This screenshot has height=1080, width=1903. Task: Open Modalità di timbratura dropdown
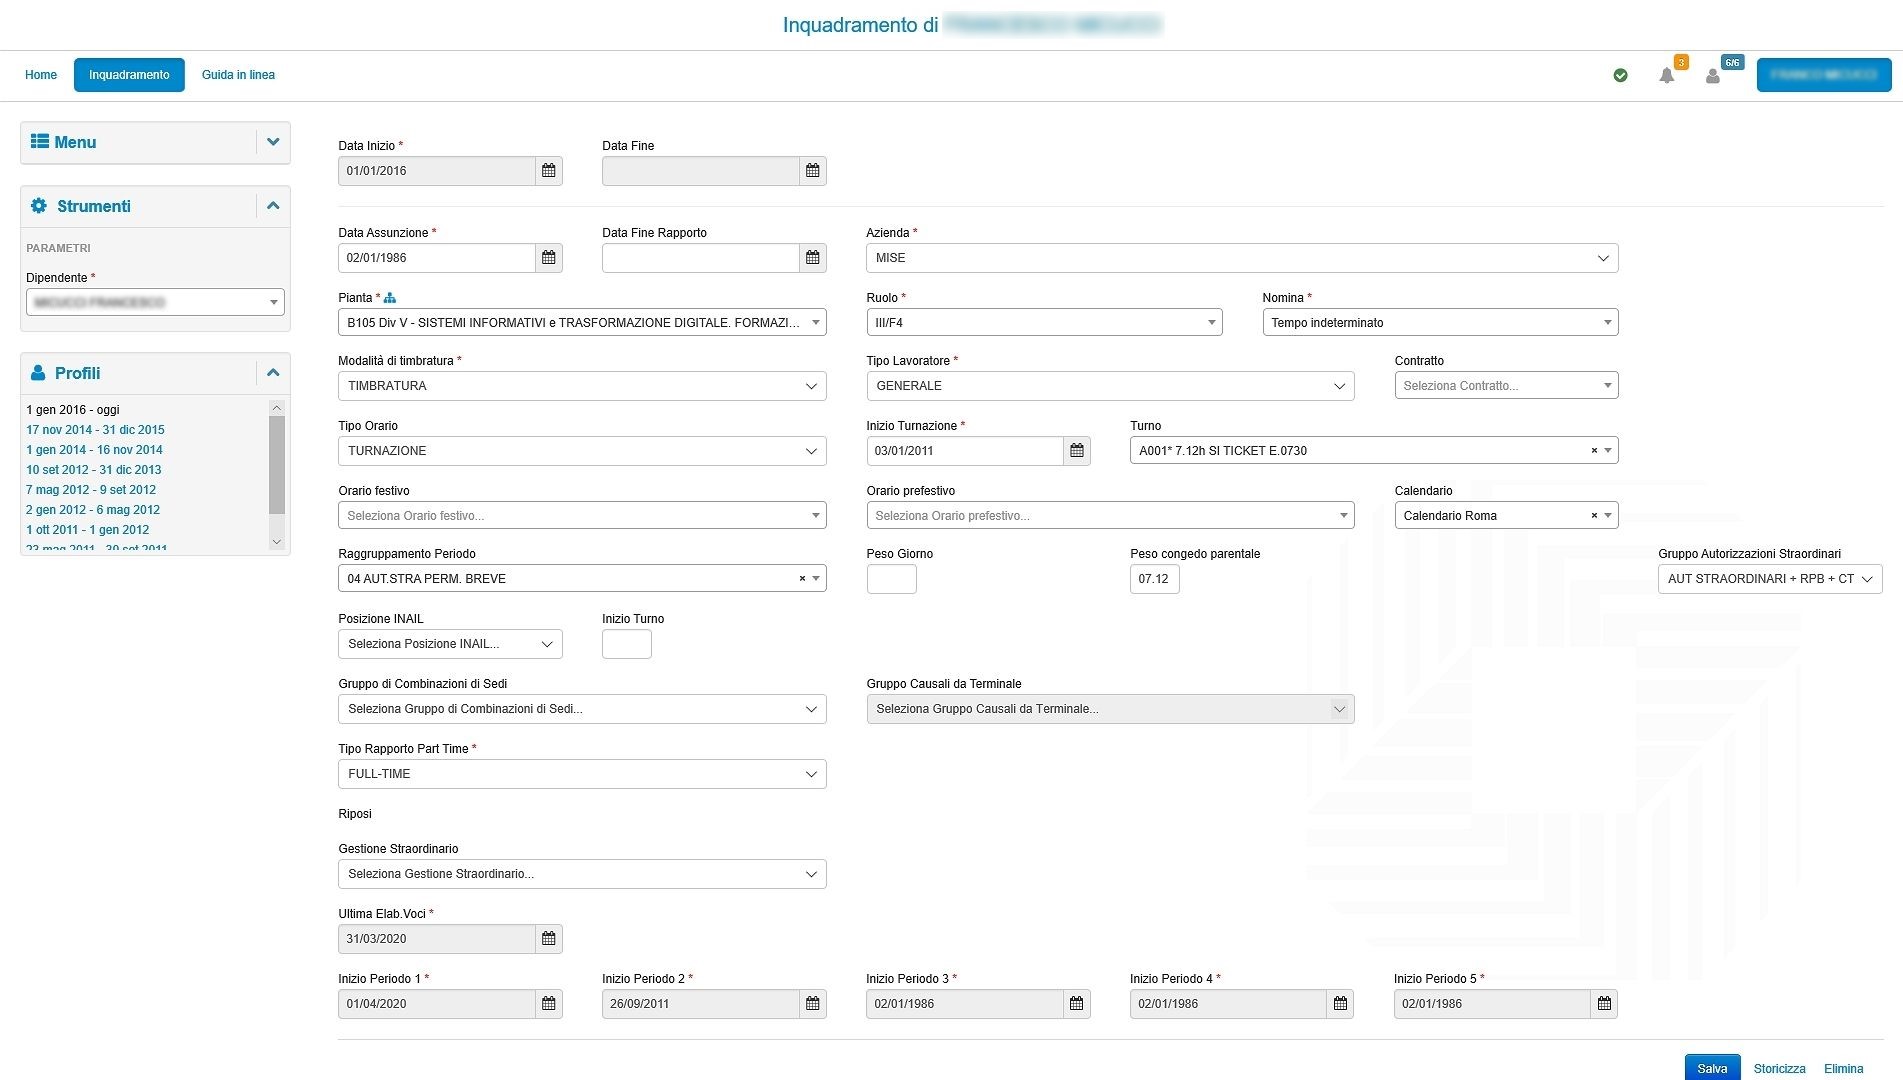pos(582,386)
